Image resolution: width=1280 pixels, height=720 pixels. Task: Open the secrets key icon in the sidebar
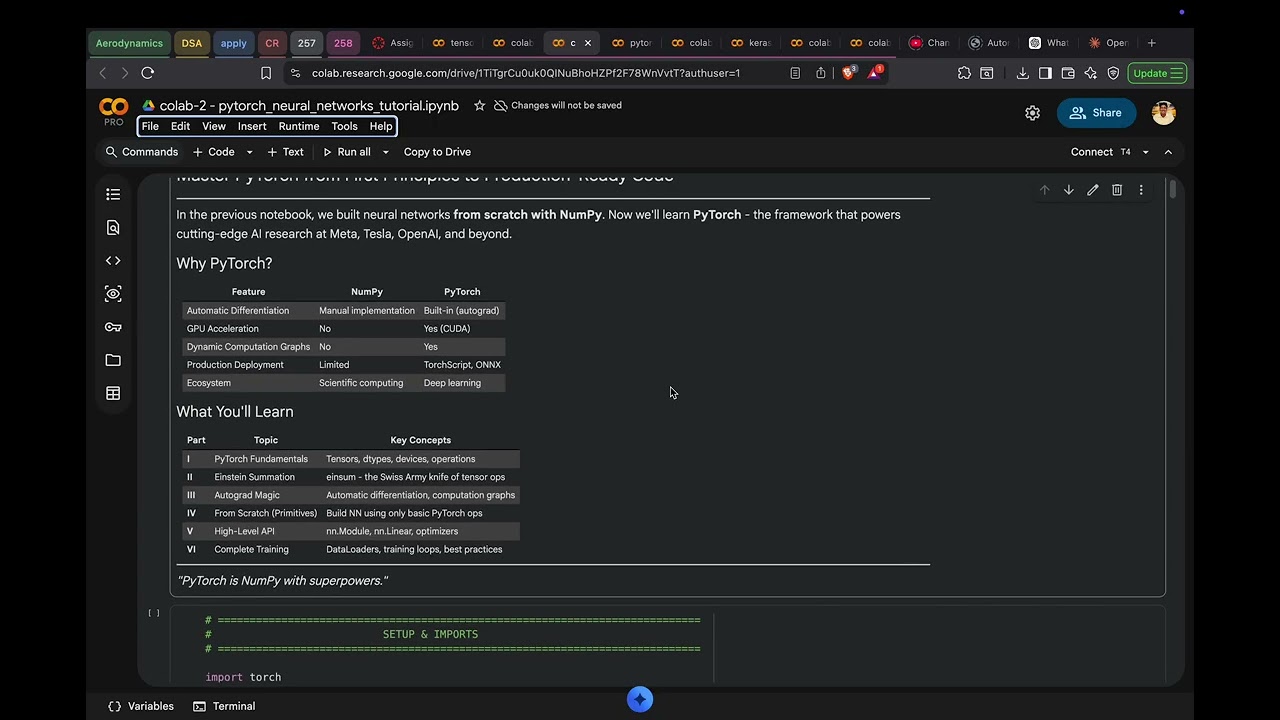pos(113,327)
